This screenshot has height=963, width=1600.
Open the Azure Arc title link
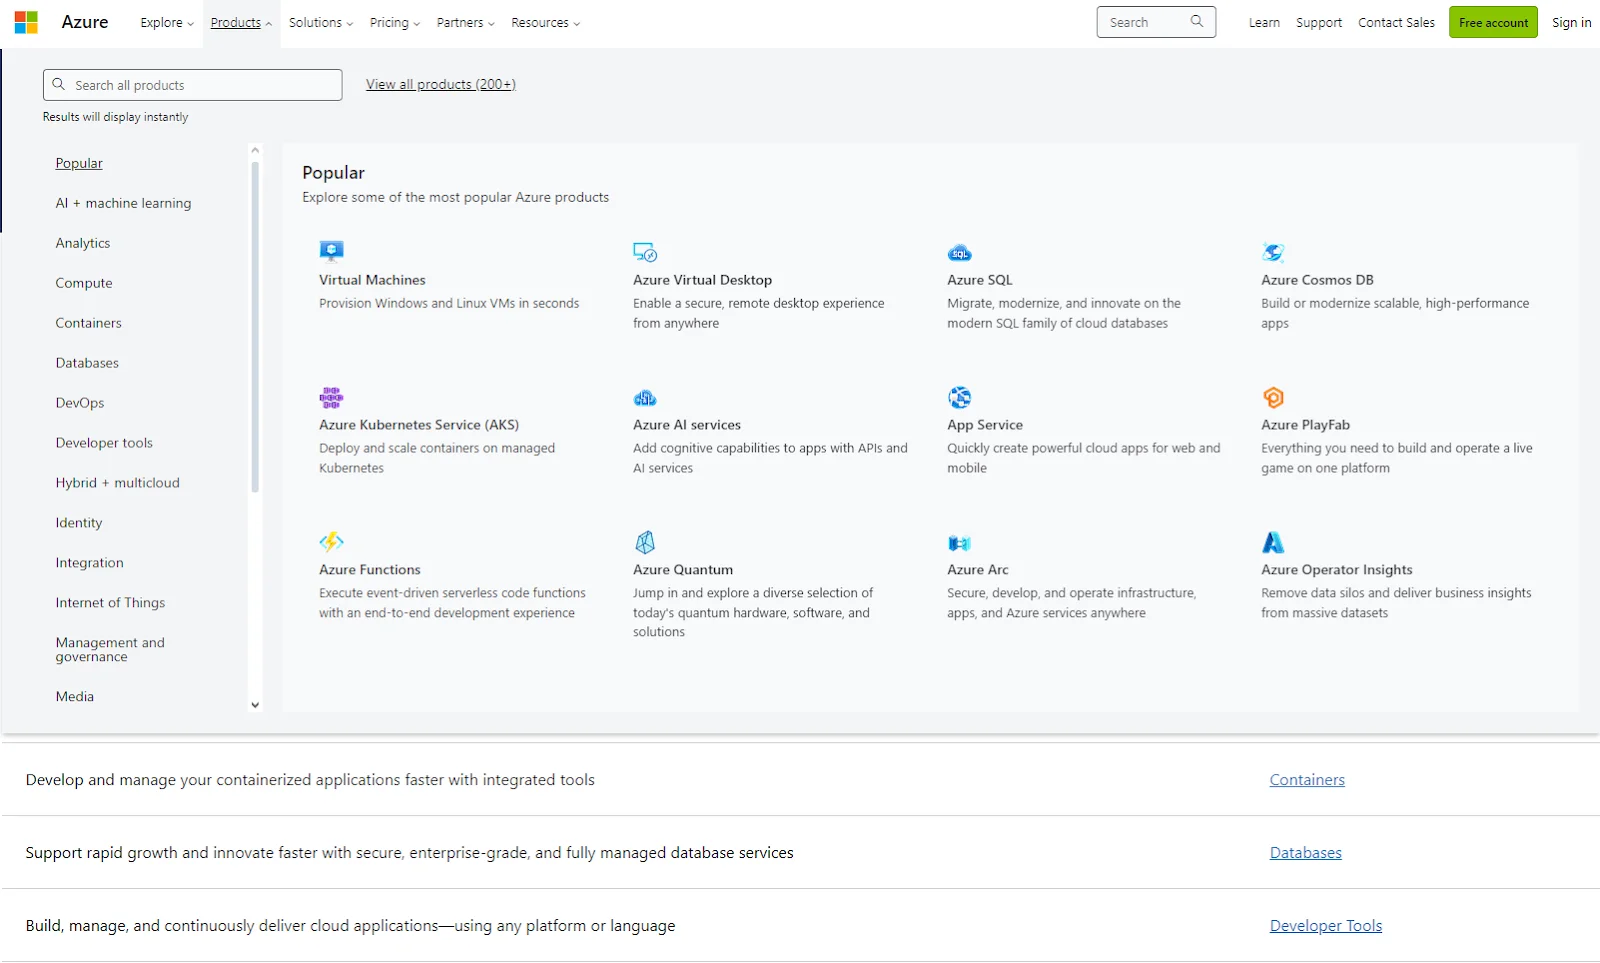[x=978, y=570]
